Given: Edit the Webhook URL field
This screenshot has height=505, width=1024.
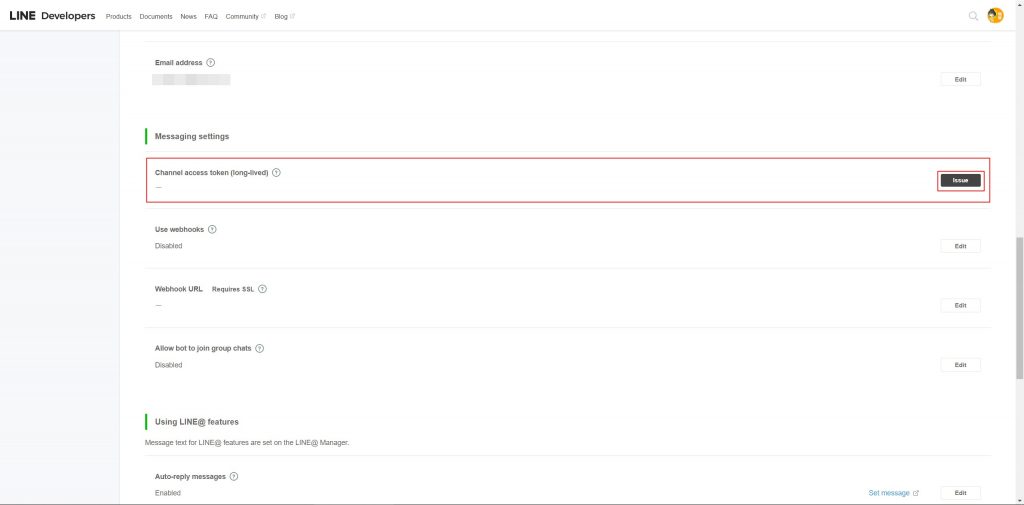Looking at the screenshot, I should [960, 305].
